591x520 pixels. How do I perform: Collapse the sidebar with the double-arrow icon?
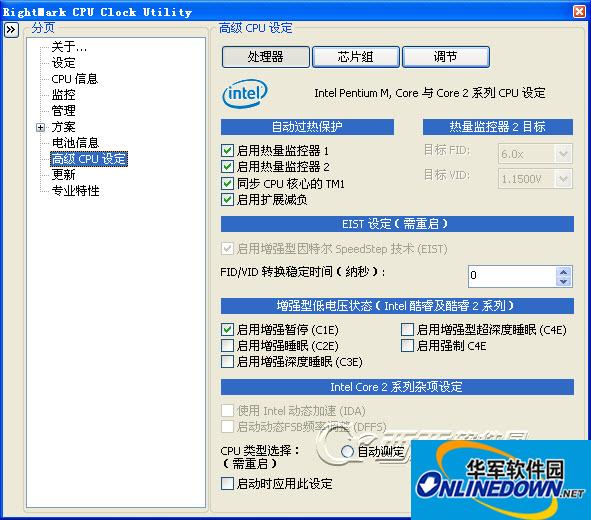click(x=11, y=30)
